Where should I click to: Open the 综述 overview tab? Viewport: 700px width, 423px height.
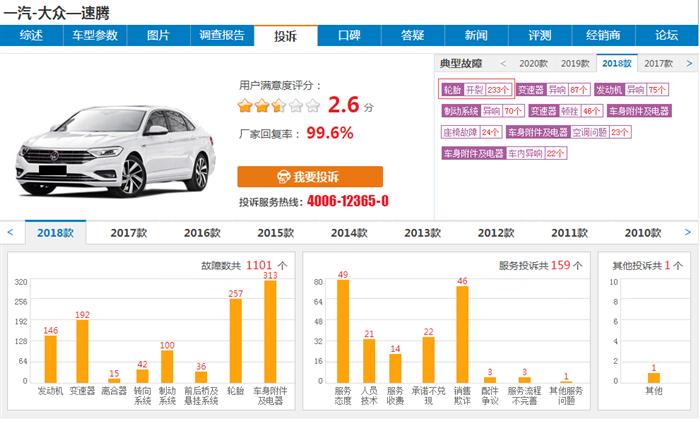pyautogui.click(x=31, y=35)
